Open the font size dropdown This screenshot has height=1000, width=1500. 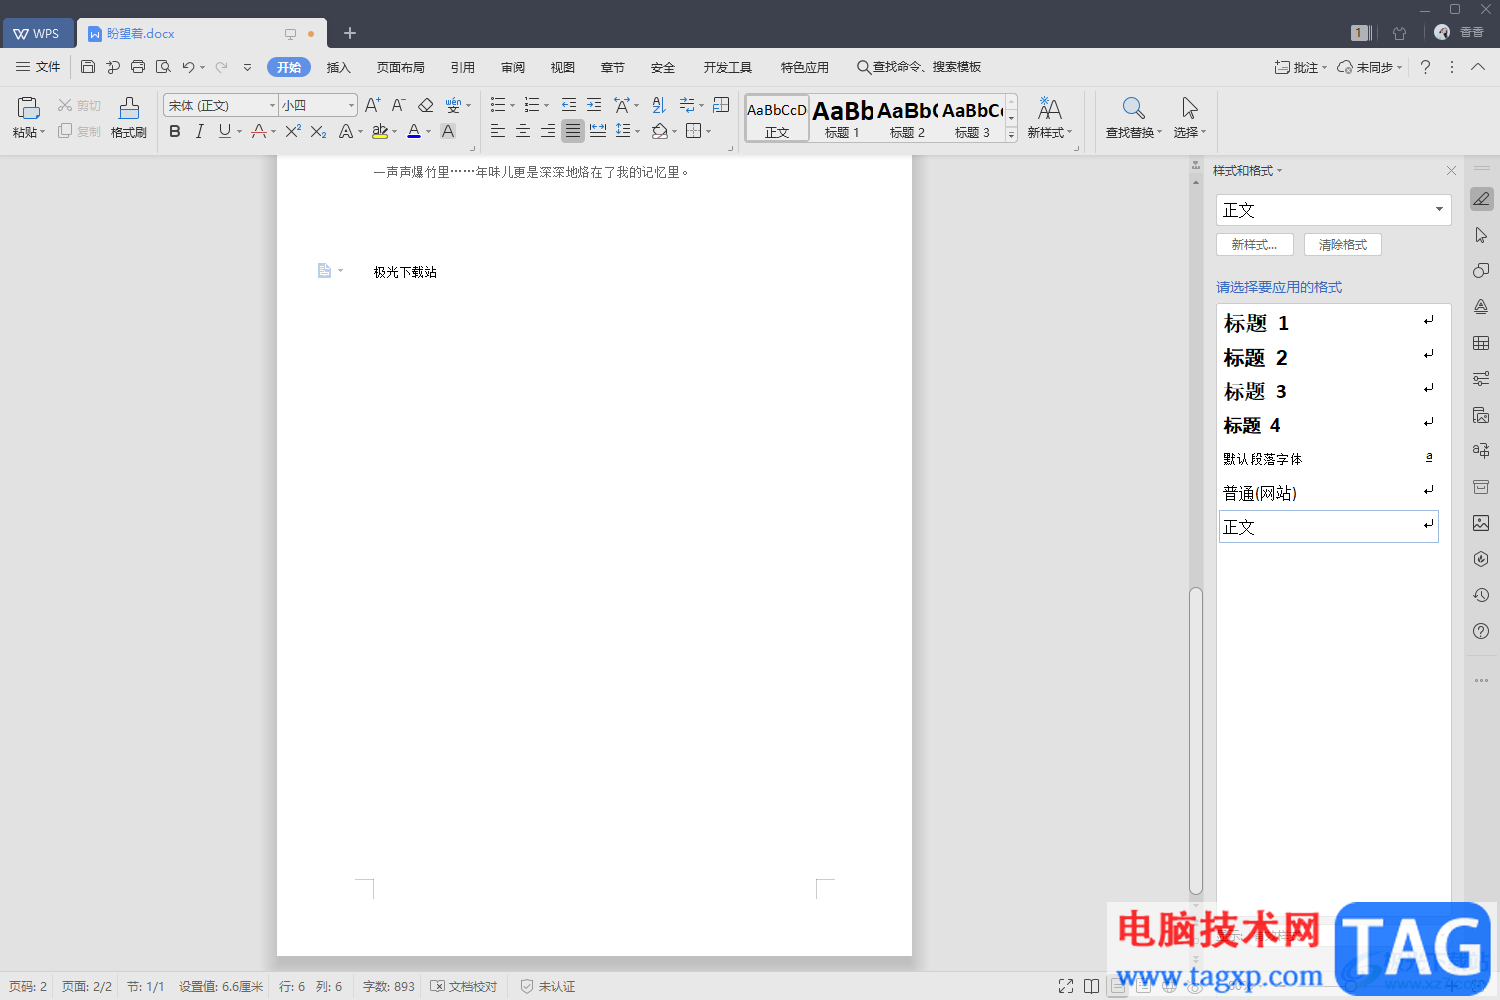click(351, 105)
